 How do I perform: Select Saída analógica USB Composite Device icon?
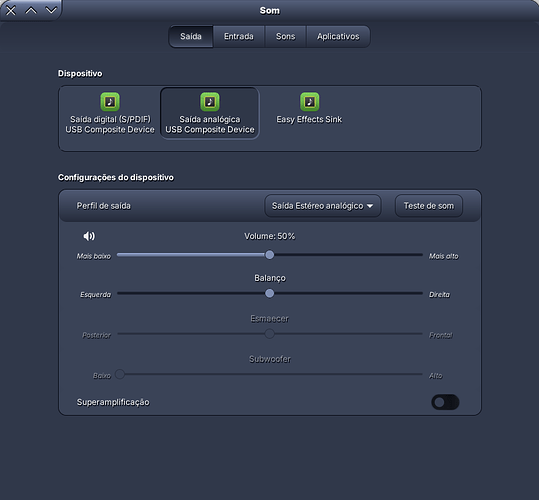point(210,102)
